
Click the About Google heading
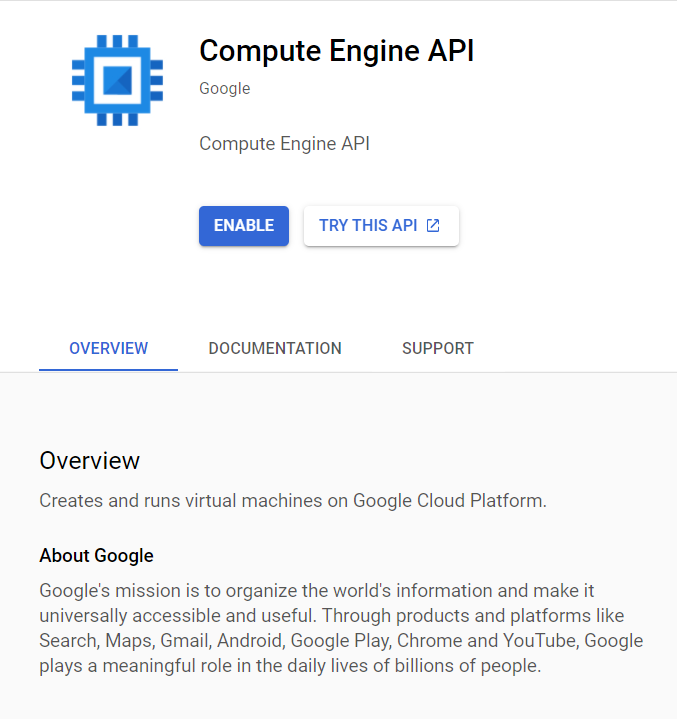[96, 555]
